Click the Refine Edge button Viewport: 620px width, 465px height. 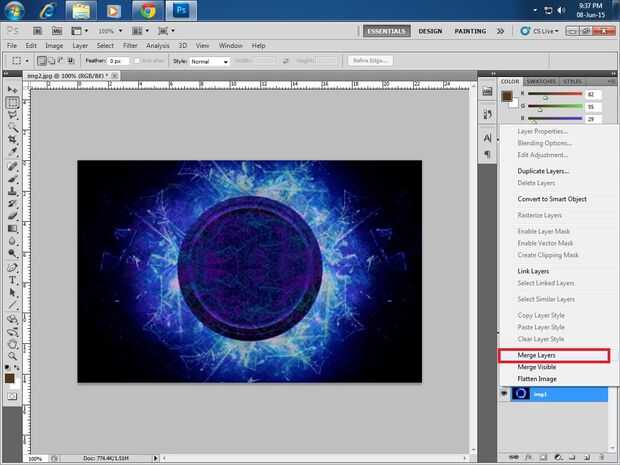coord(371,61)
